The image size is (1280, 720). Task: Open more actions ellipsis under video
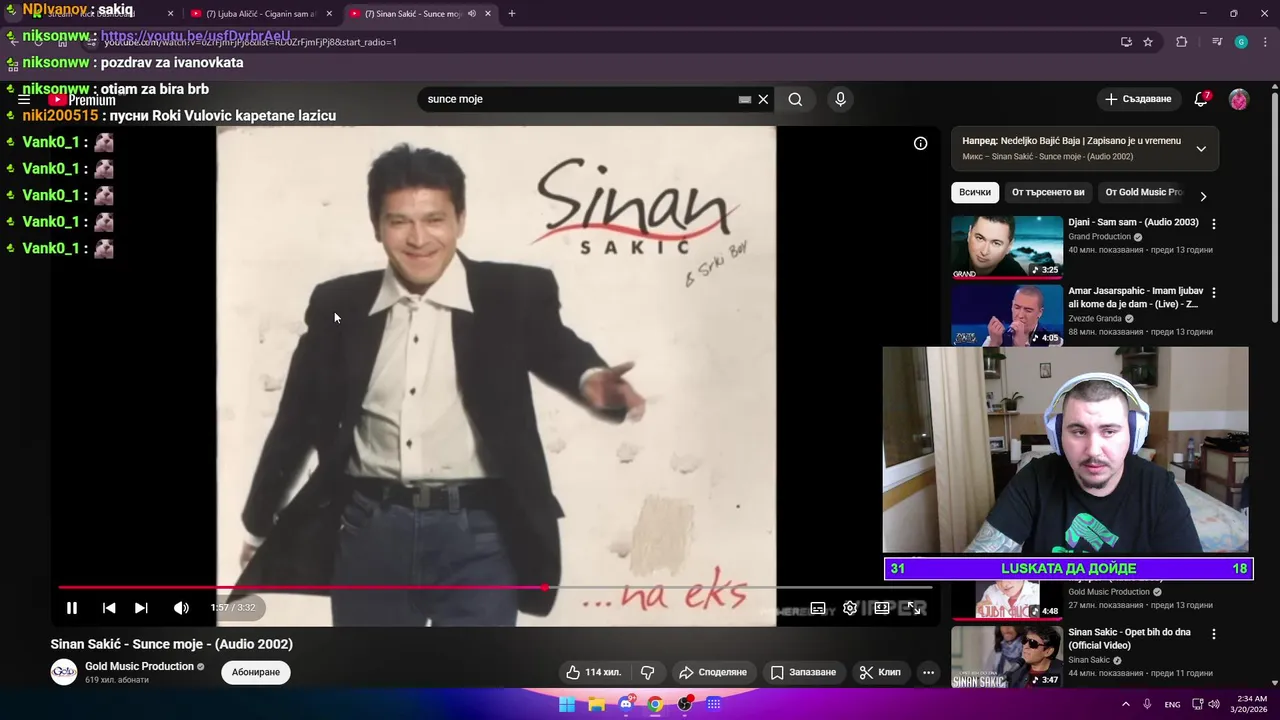click(929, 672)
